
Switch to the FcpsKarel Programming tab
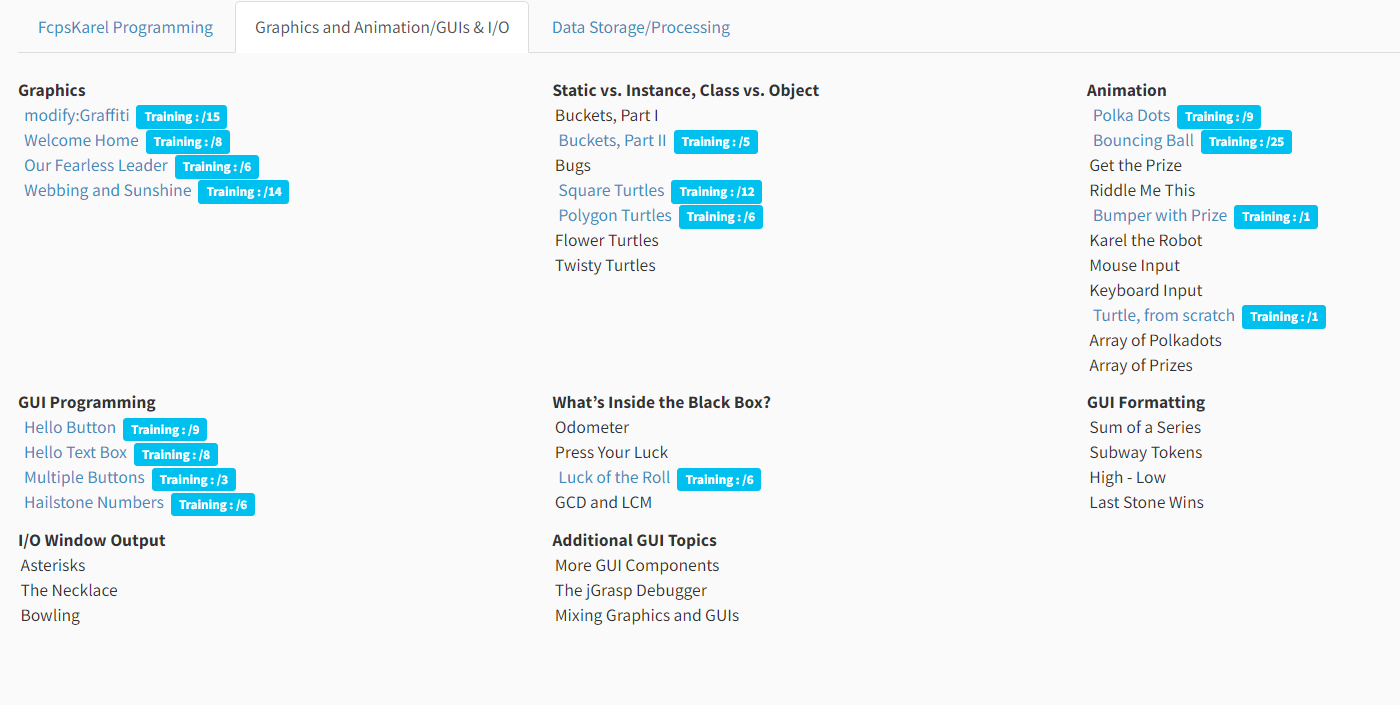125,27
